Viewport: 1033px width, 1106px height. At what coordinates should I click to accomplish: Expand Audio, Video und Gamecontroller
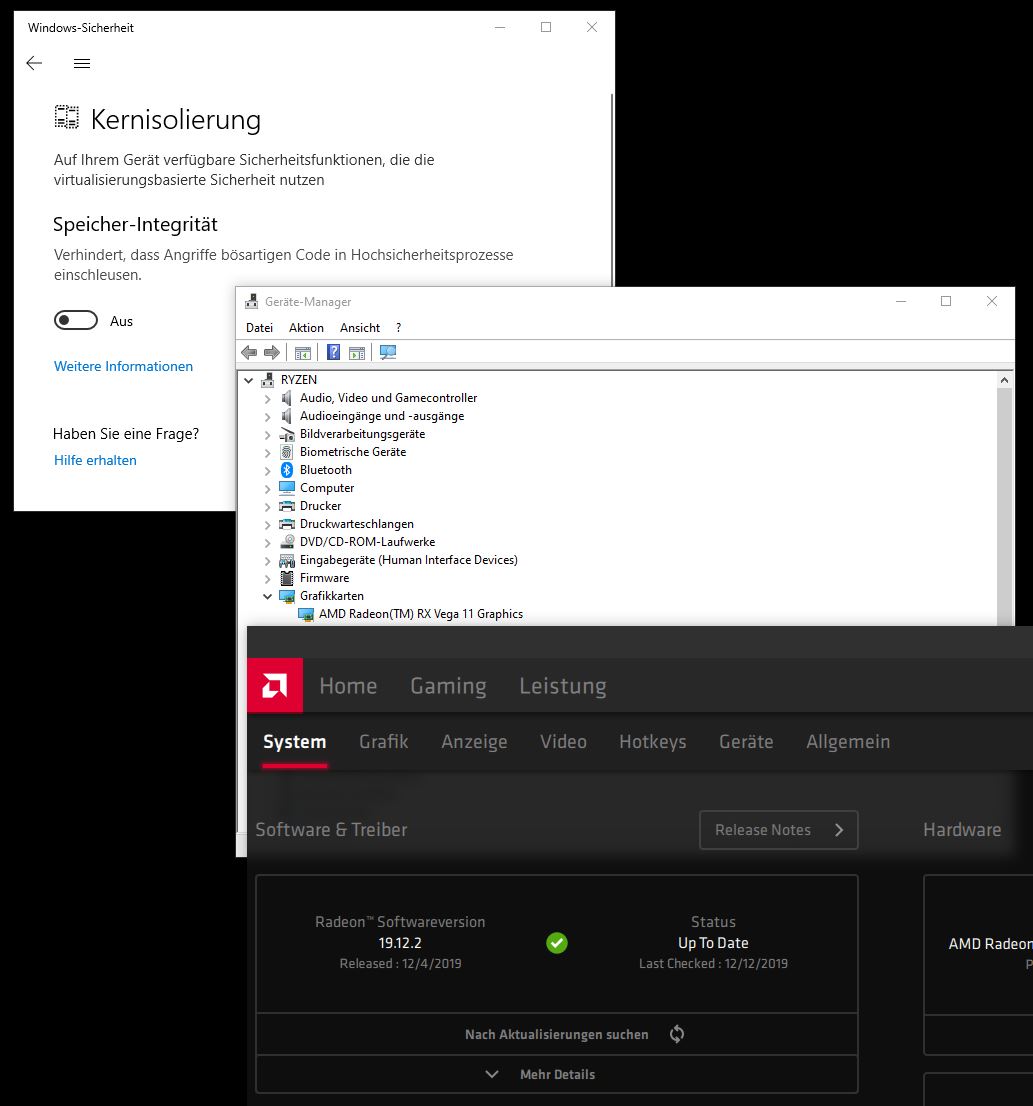coord(267,399)
